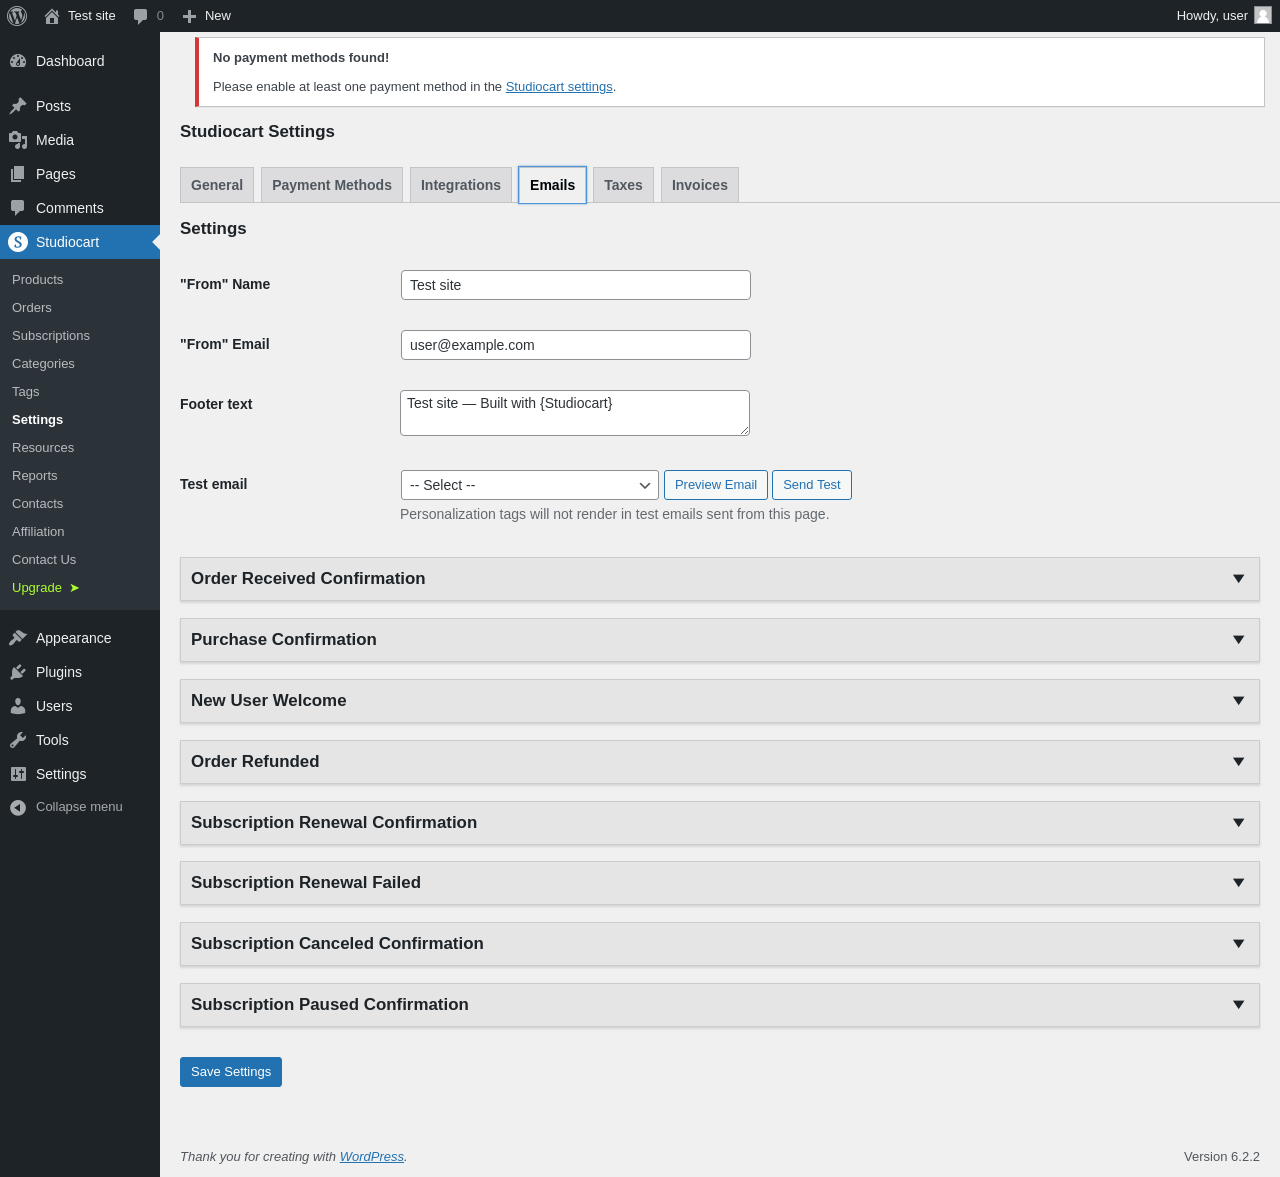
Task: Click the Media library icon
Action: (18, 140)
